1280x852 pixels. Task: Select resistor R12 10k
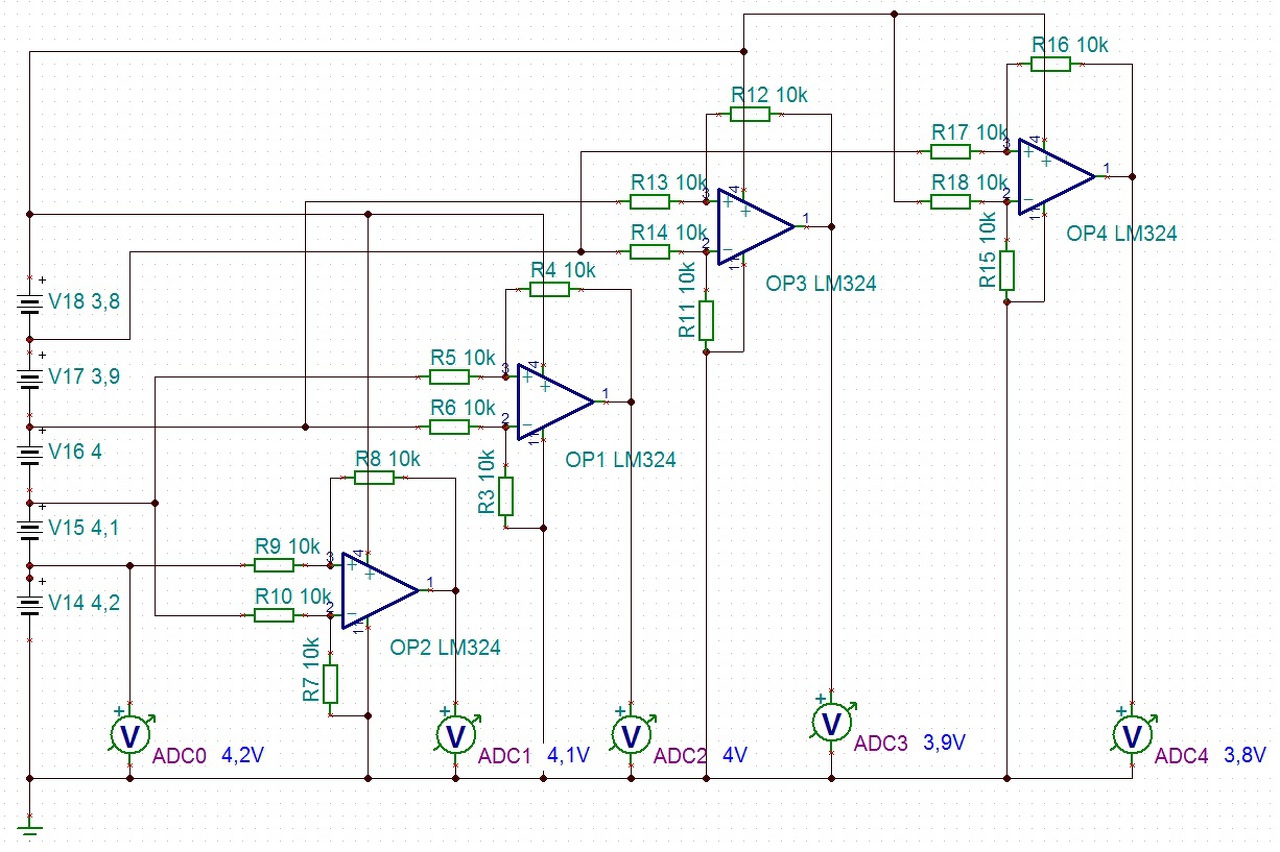(750, 115)
